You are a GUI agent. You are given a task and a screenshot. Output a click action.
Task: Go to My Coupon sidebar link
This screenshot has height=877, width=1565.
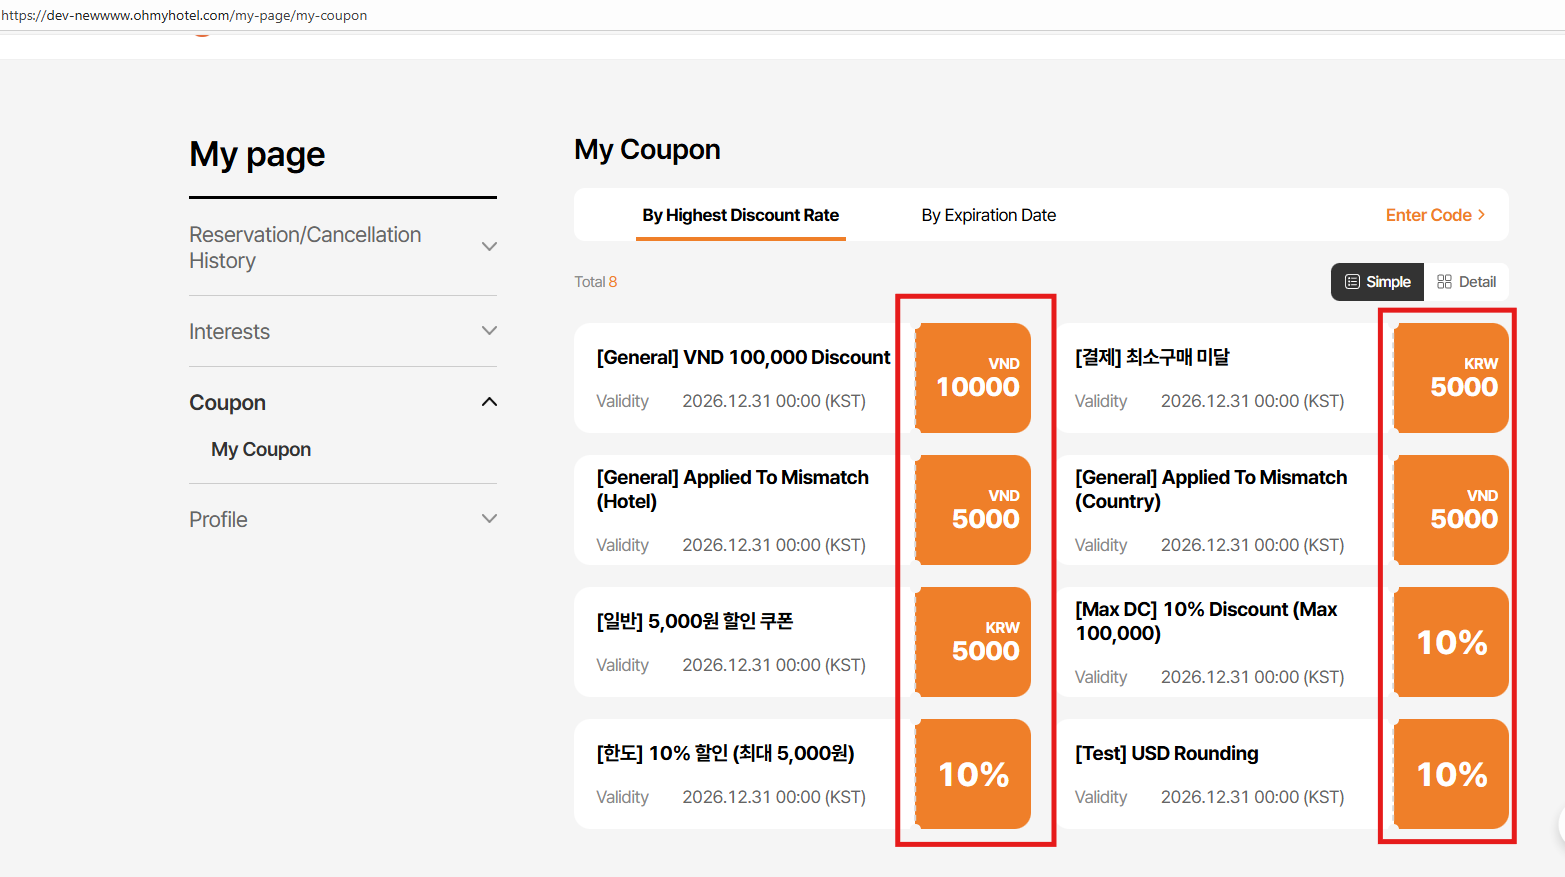pyautogui.click(x=261, y=450)
